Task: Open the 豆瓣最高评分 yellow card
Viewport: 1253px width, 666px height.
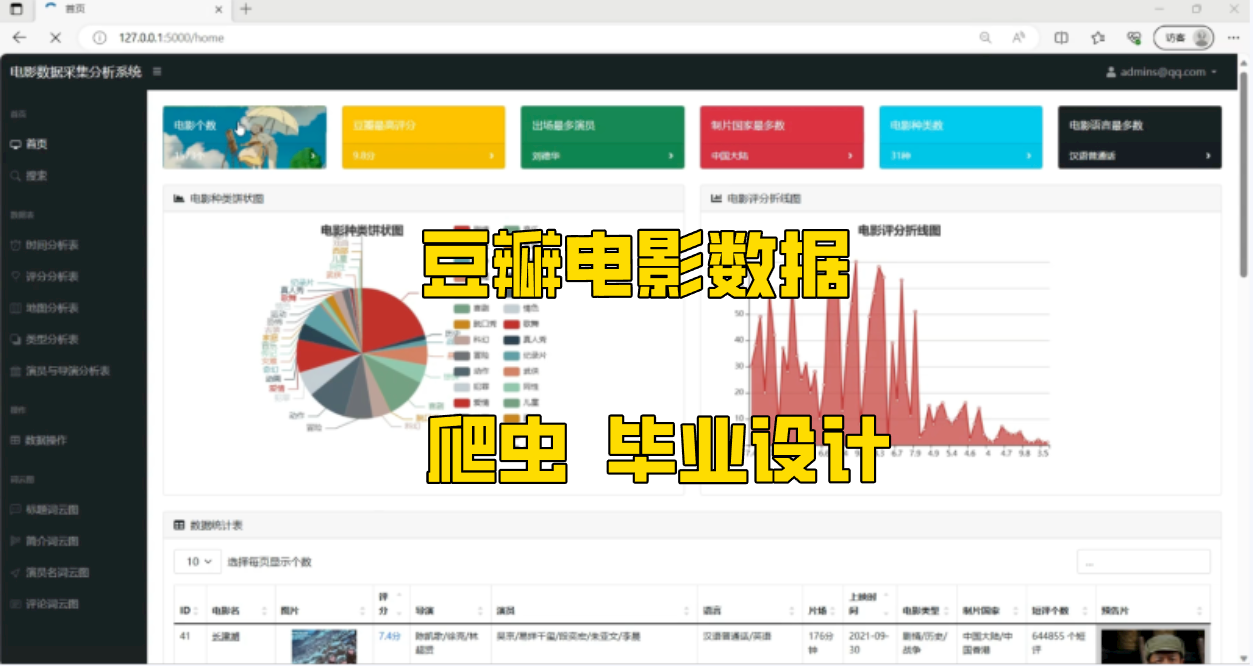Action: pos(423,137)
